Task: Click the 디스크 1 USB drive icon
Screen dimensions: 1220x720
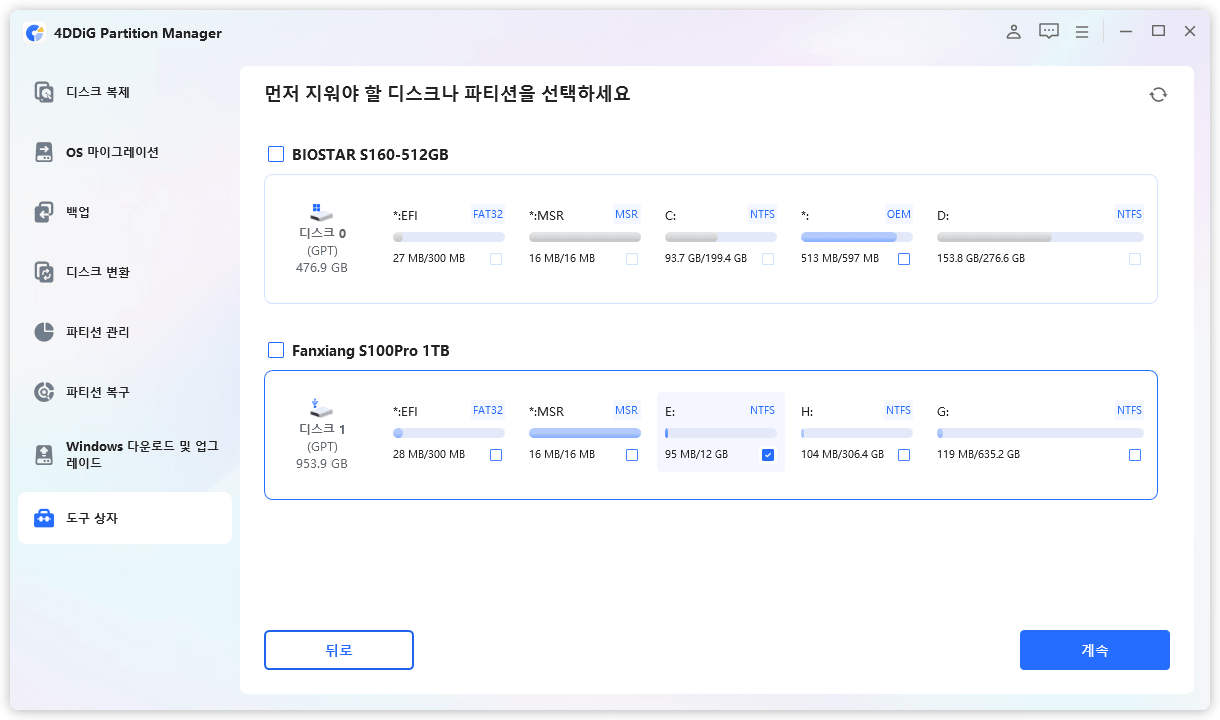Action: click(x=322, y=409)
